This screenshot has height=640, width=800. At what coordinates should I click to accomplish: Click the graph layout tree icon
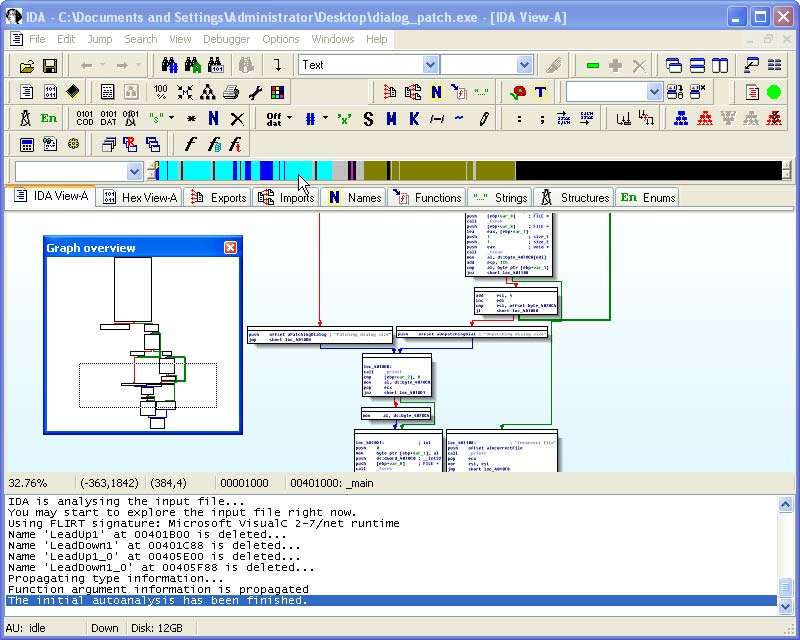click(x=208, y=92)
